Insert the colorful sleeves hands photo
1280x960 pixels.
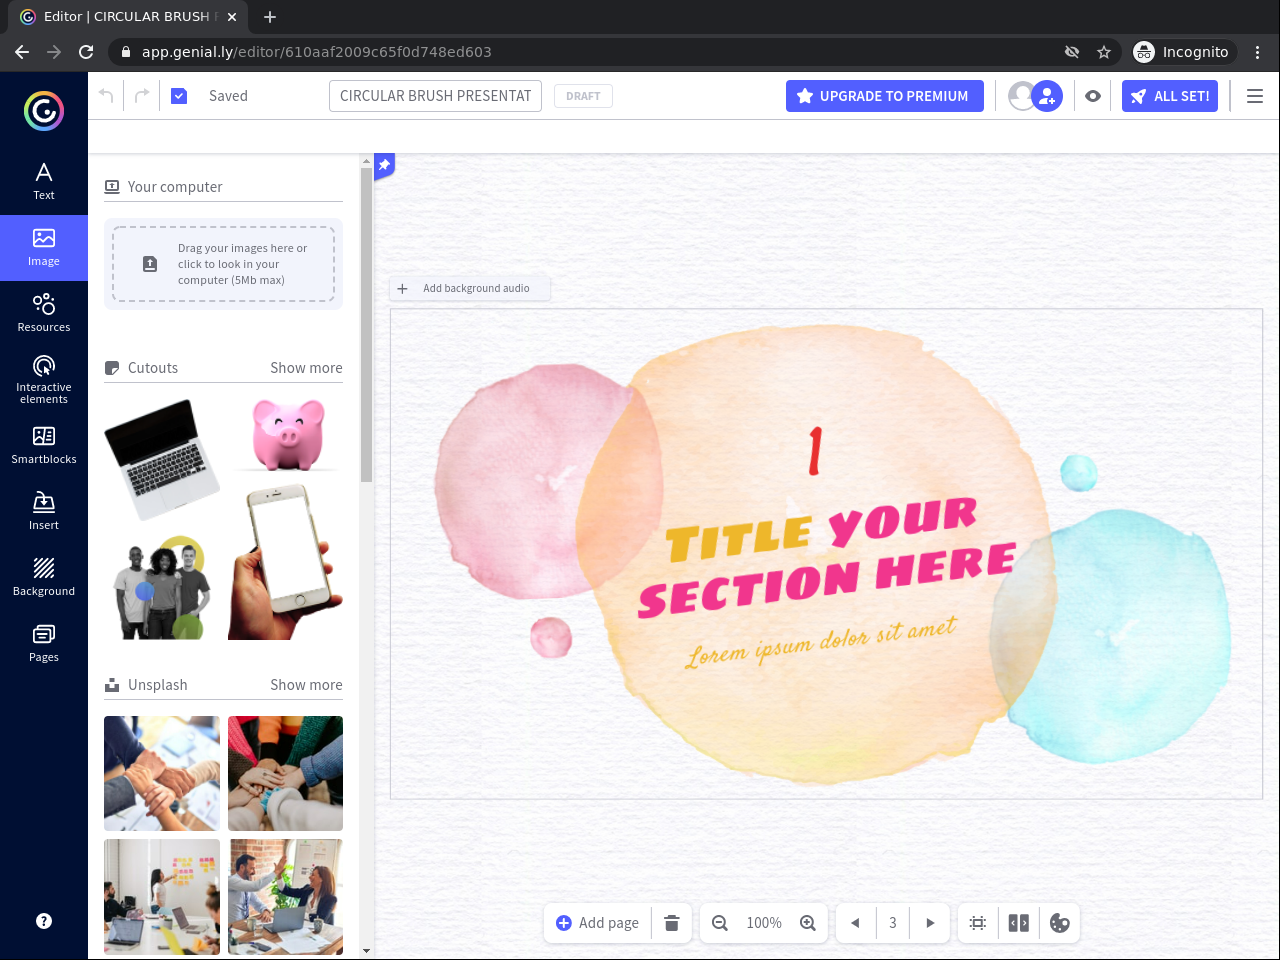pos(286,773)
